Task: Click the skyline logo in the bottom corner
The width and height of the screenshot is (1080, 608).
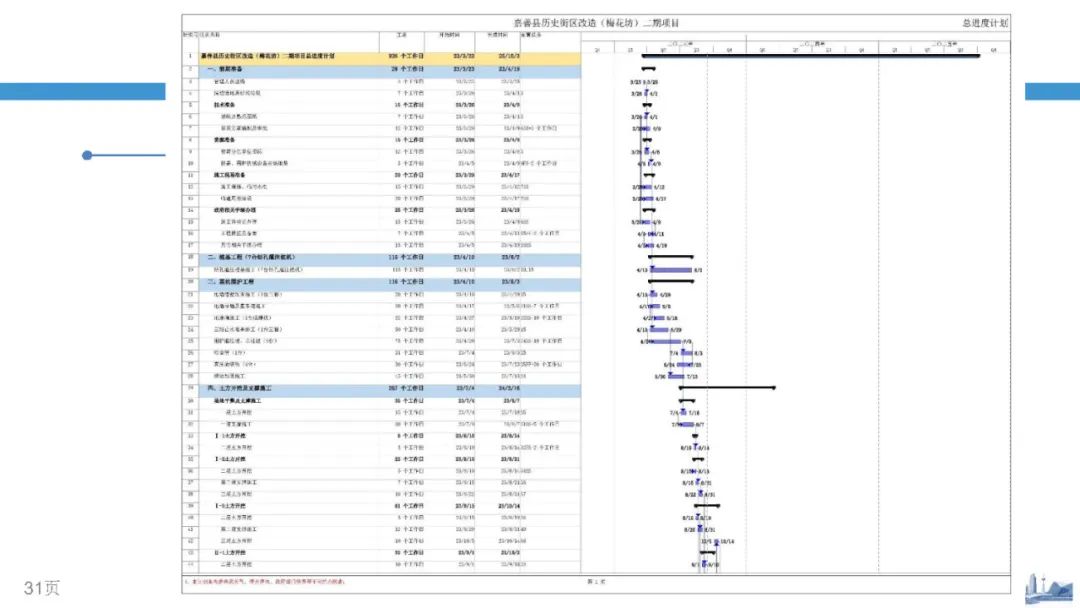Action: [1048, 589]
